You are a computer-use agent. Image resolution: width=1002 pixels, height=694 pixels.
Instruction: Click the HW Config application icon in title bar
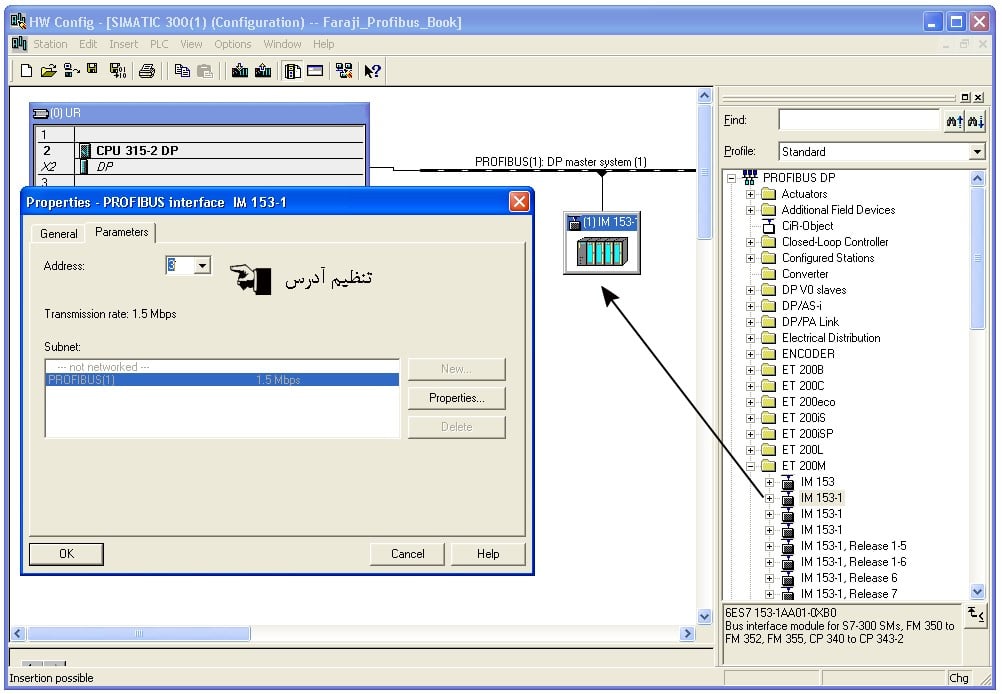coord(18,22)
